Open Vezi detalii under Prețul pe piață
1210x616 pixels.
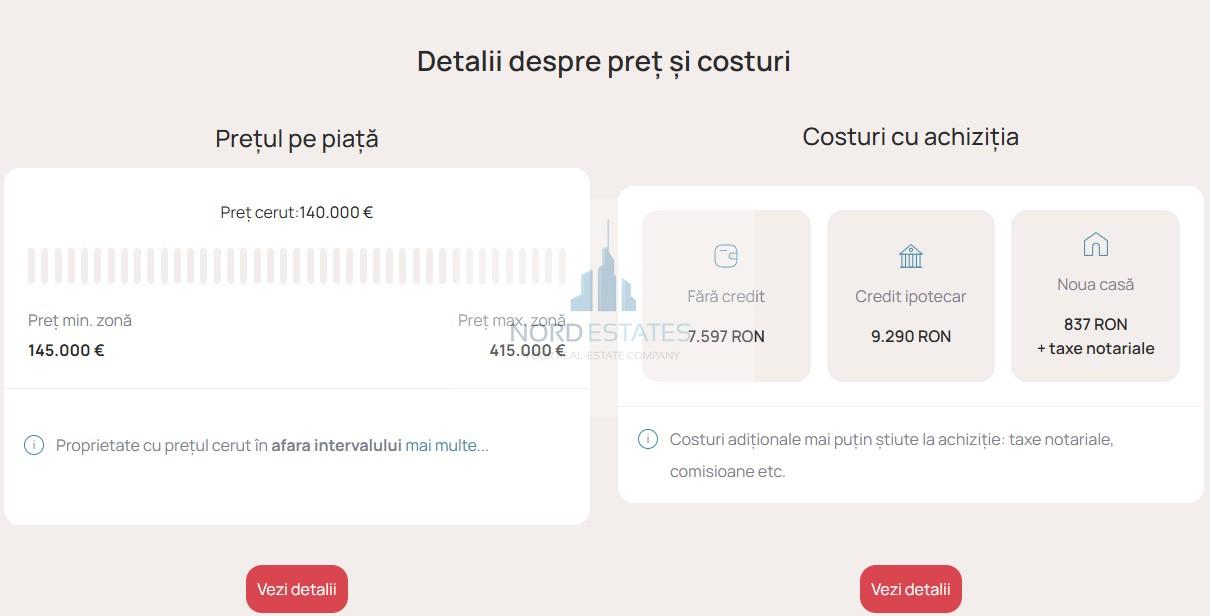point(297,589)
